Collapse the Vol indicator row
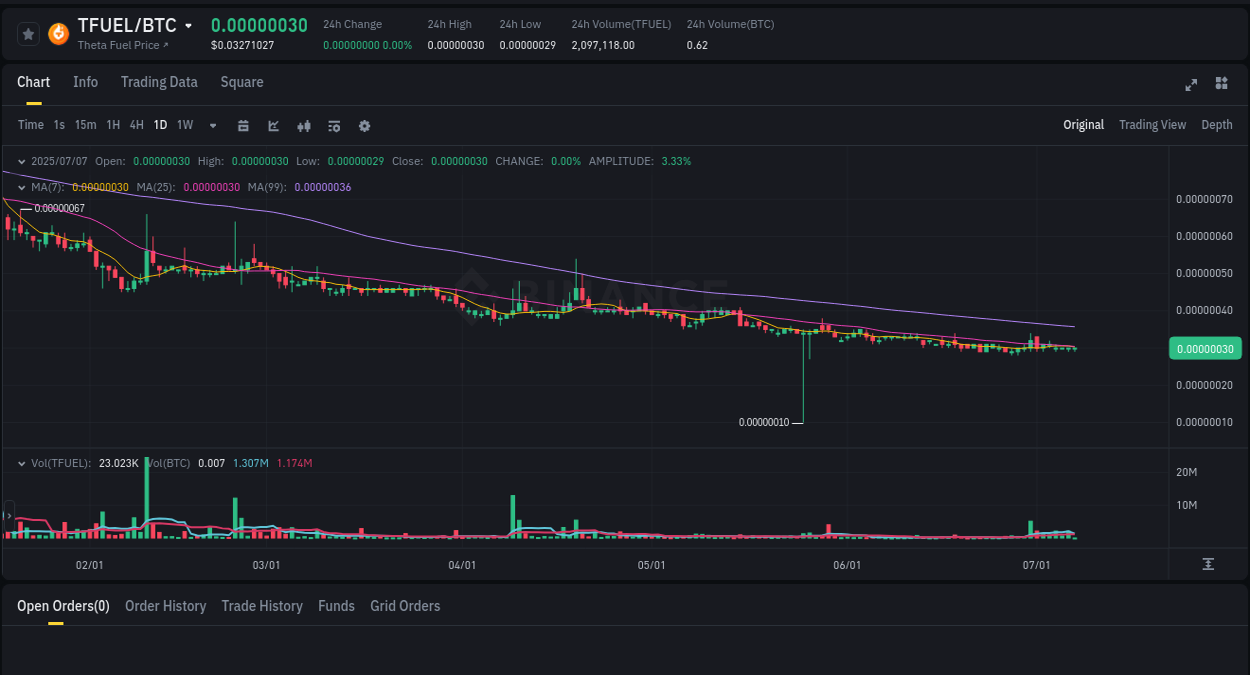 pos(22,463)
